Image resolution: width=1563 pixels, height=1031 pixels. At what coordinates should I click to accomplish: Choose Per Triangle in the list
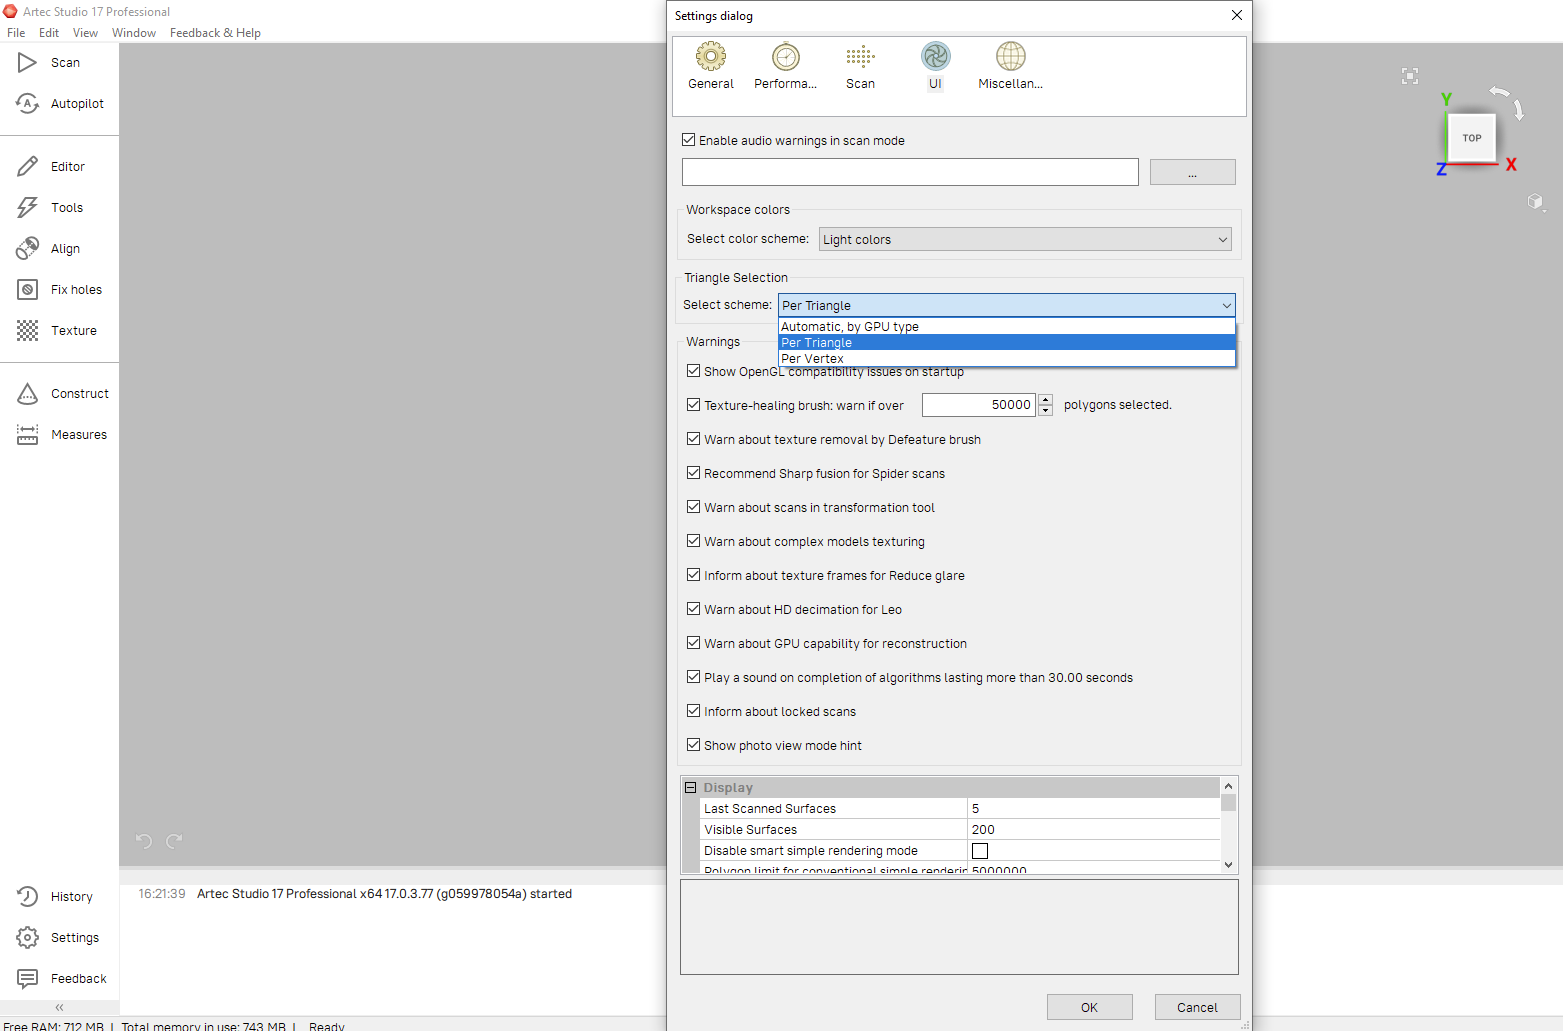[1006, 342]
